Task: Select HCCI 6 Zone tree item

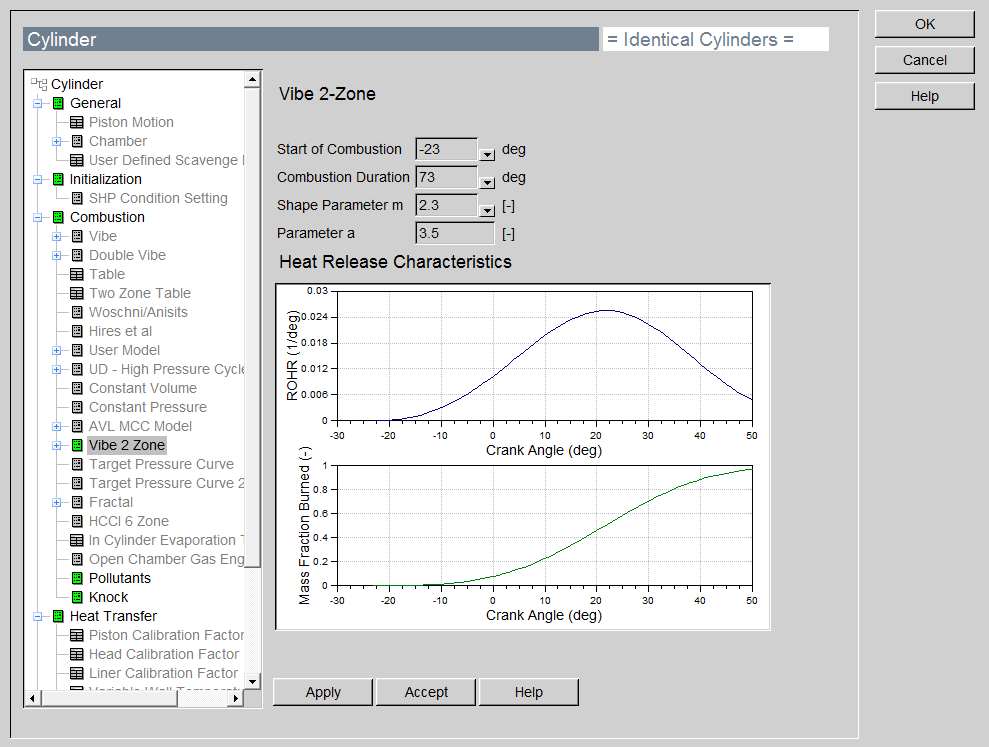Action: 129,521
